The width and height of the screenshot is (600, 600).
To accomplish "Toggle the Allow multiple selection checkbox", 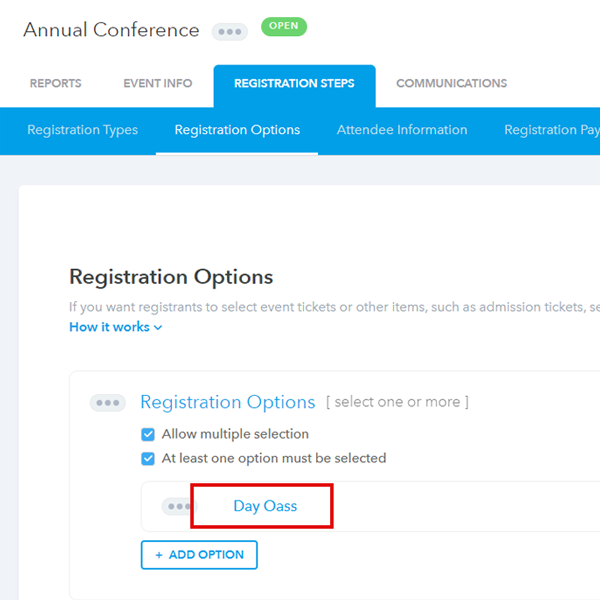I will pos(148,434).
